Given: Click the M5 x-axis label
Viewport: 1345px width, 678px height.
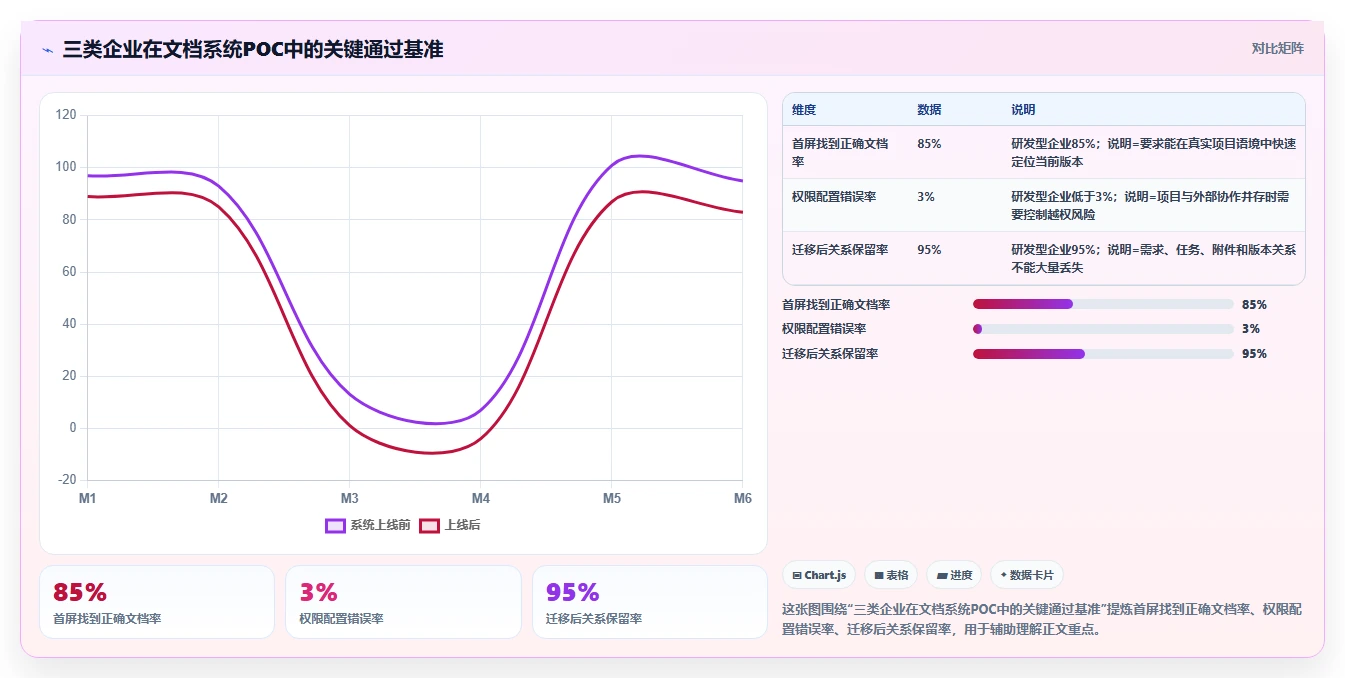Looking at the screenshot, I should pyautogui.click(x=611, y=498).
